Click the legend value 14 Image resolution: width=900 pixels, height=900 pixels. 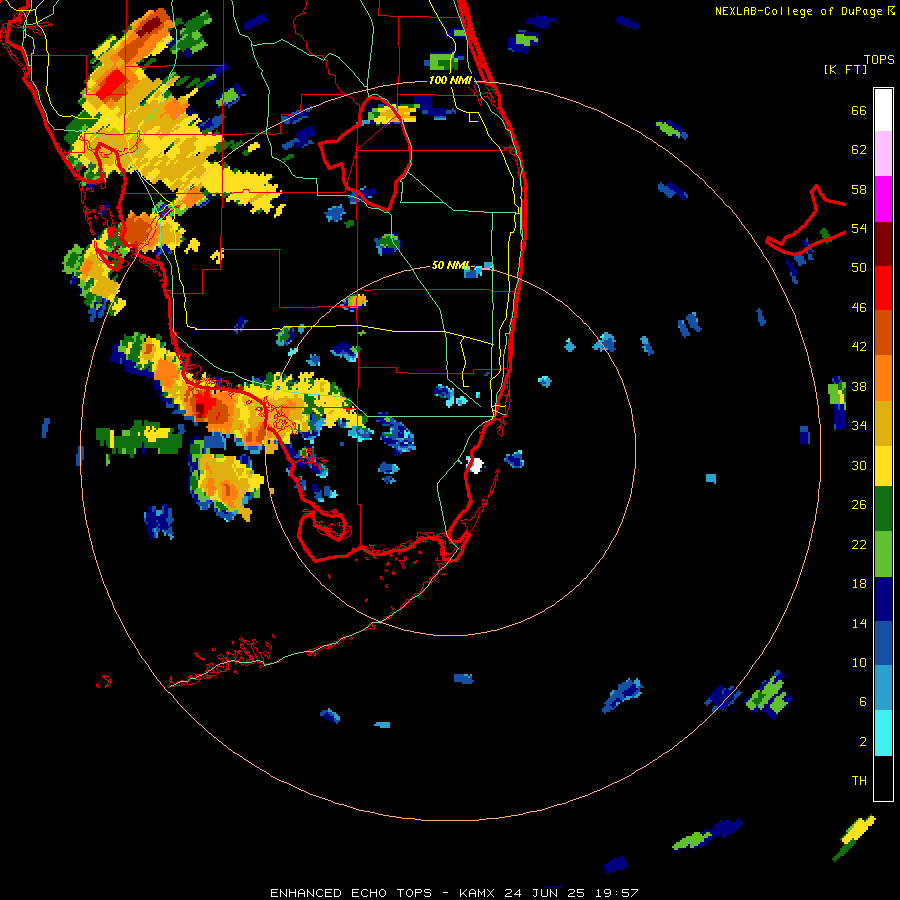pyautogui.click(x=859, y=623)
